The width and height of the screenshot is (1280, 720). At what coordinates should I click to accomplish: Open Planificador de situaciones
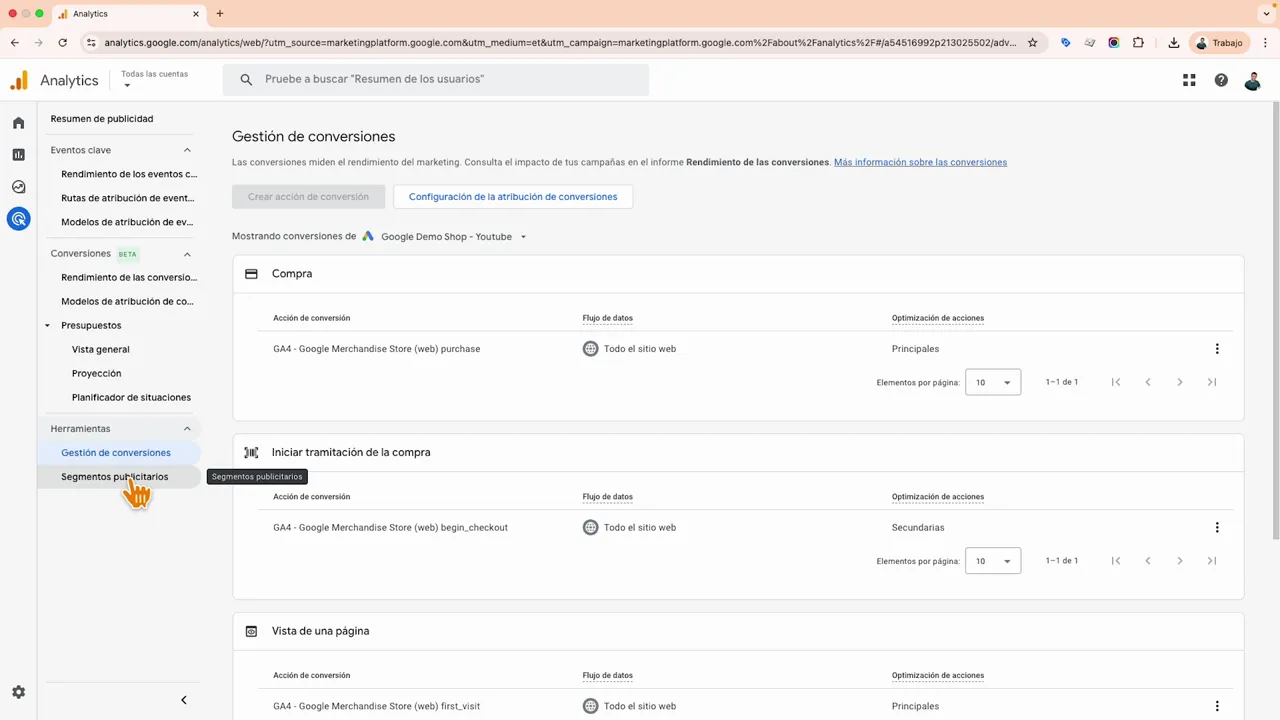coord(131,397)
